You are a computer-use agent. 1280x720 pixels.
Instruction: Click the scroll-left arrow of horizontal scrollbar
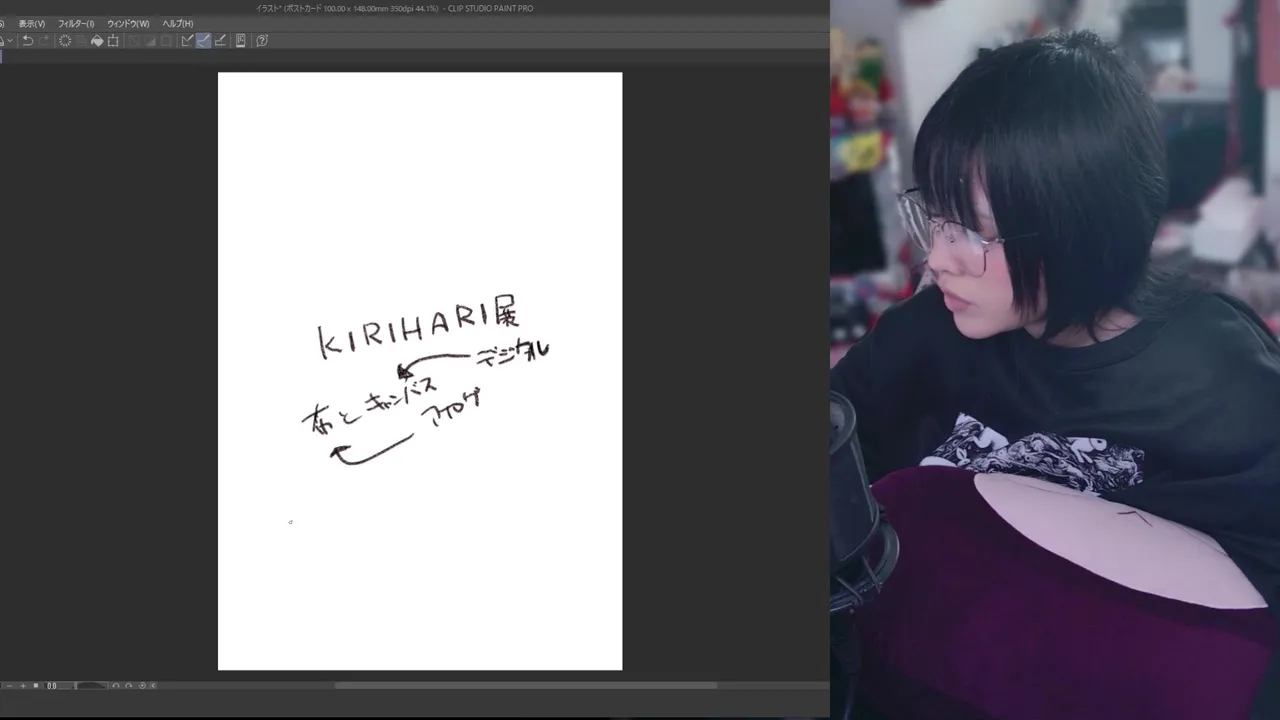154,686
